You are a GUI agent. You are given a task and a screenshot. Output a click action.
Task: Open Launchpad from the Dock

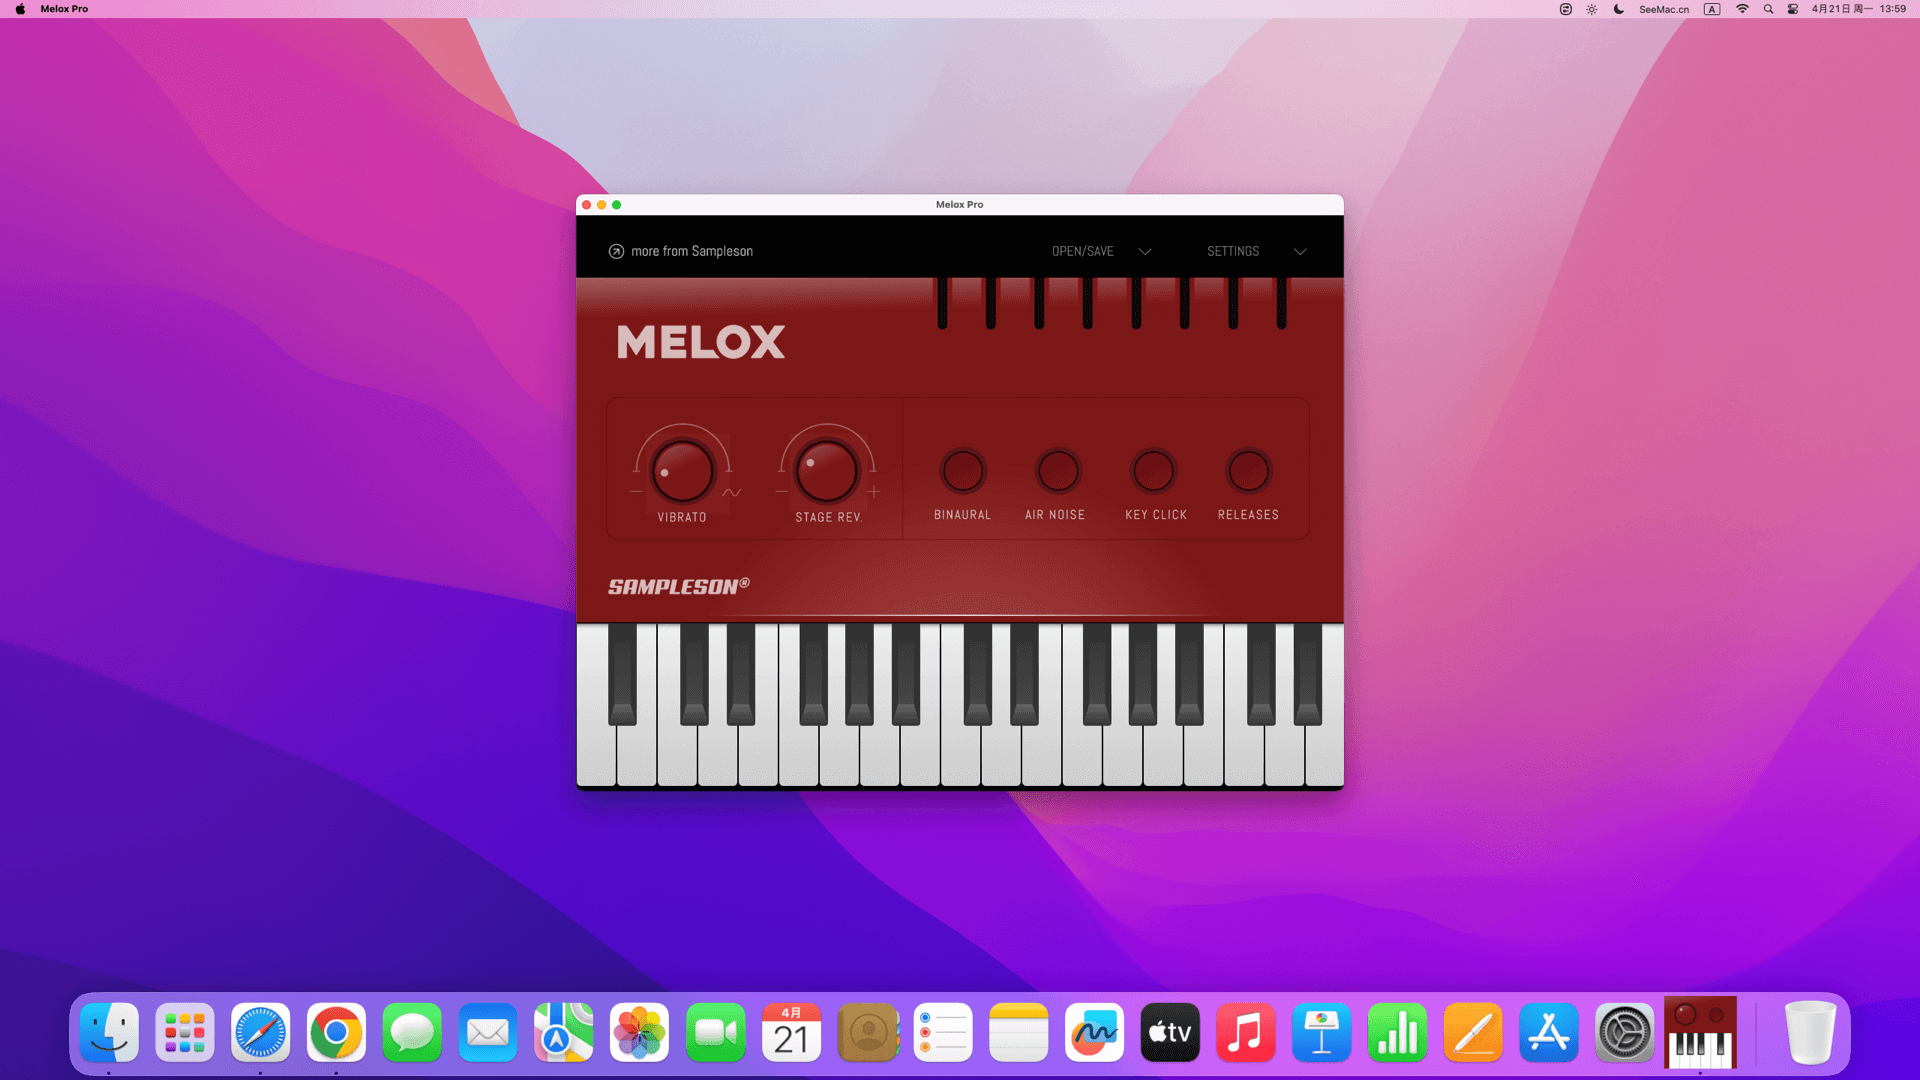coord(185,1032)
